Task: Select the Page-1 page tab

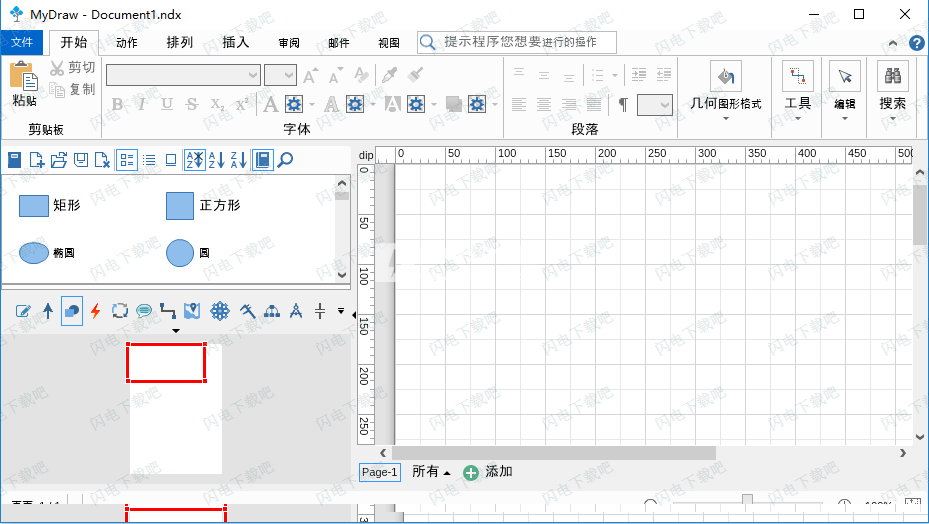Action: (x=379, y=472)
